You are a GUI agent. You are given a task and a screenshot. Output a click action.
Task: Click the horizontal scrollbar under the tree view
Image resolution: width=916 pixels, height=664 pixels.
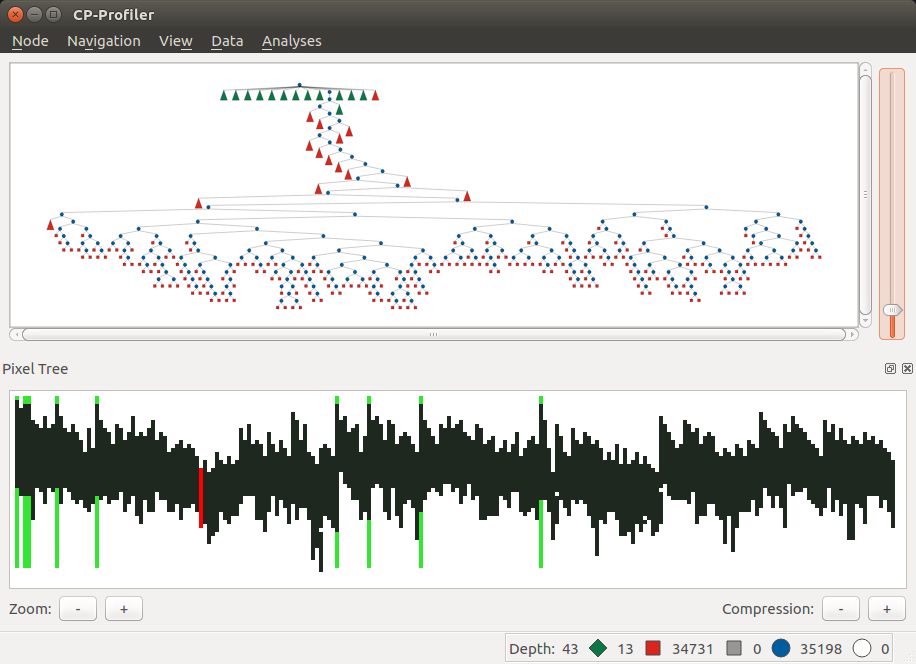[x=433, y=333]
